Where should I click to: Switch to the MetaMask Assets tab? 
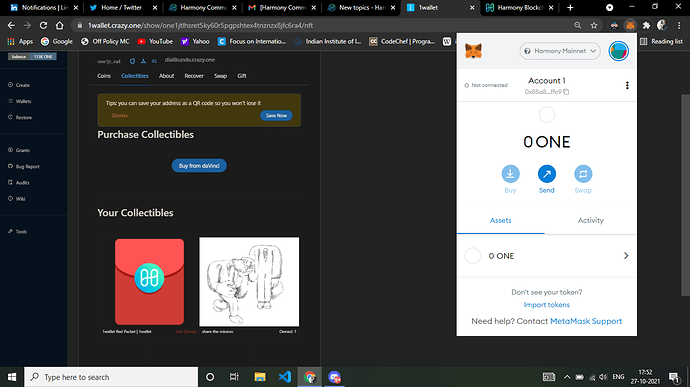[x=501, y=221]
